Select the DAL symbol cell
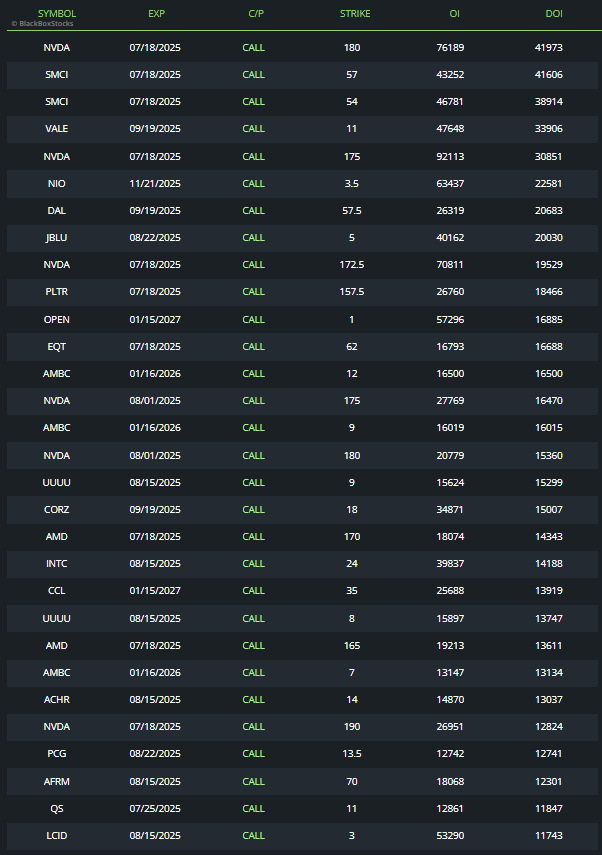The width and height of the screenshot is (602, 855). point(57,210)
